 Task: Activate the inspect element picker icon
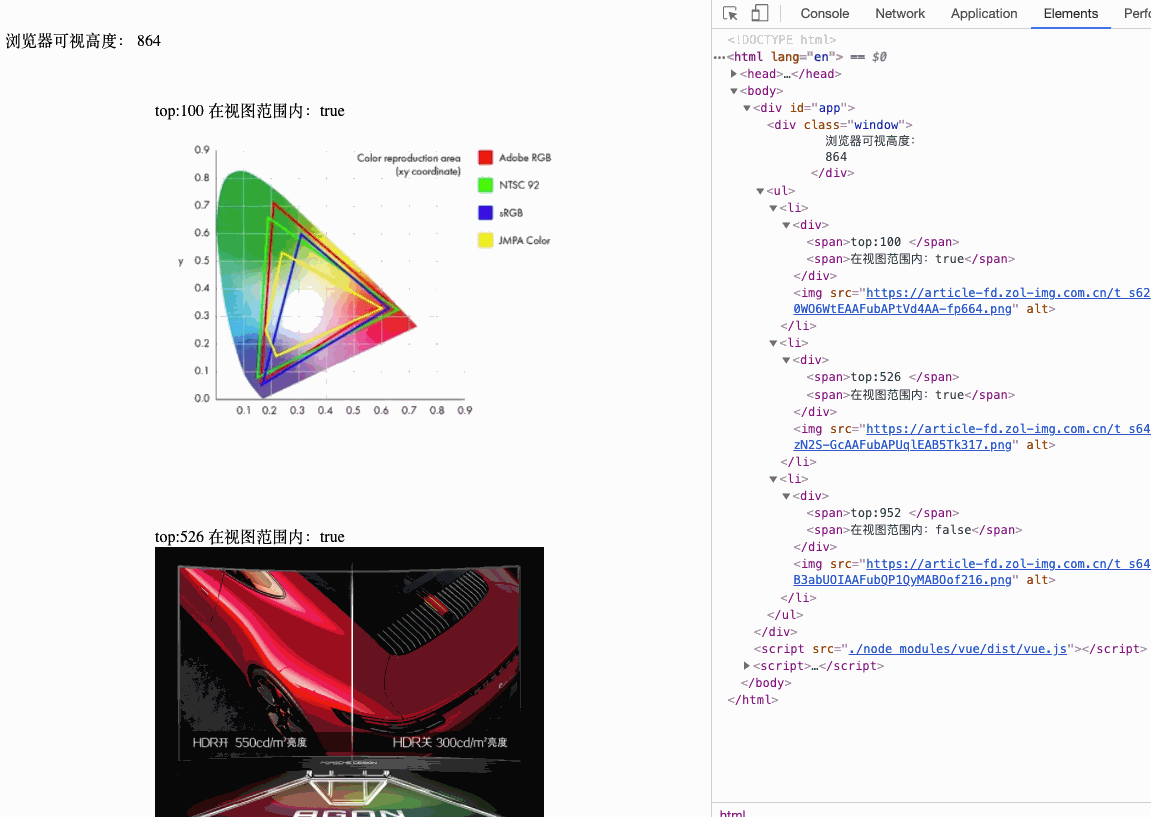point(730,13)
